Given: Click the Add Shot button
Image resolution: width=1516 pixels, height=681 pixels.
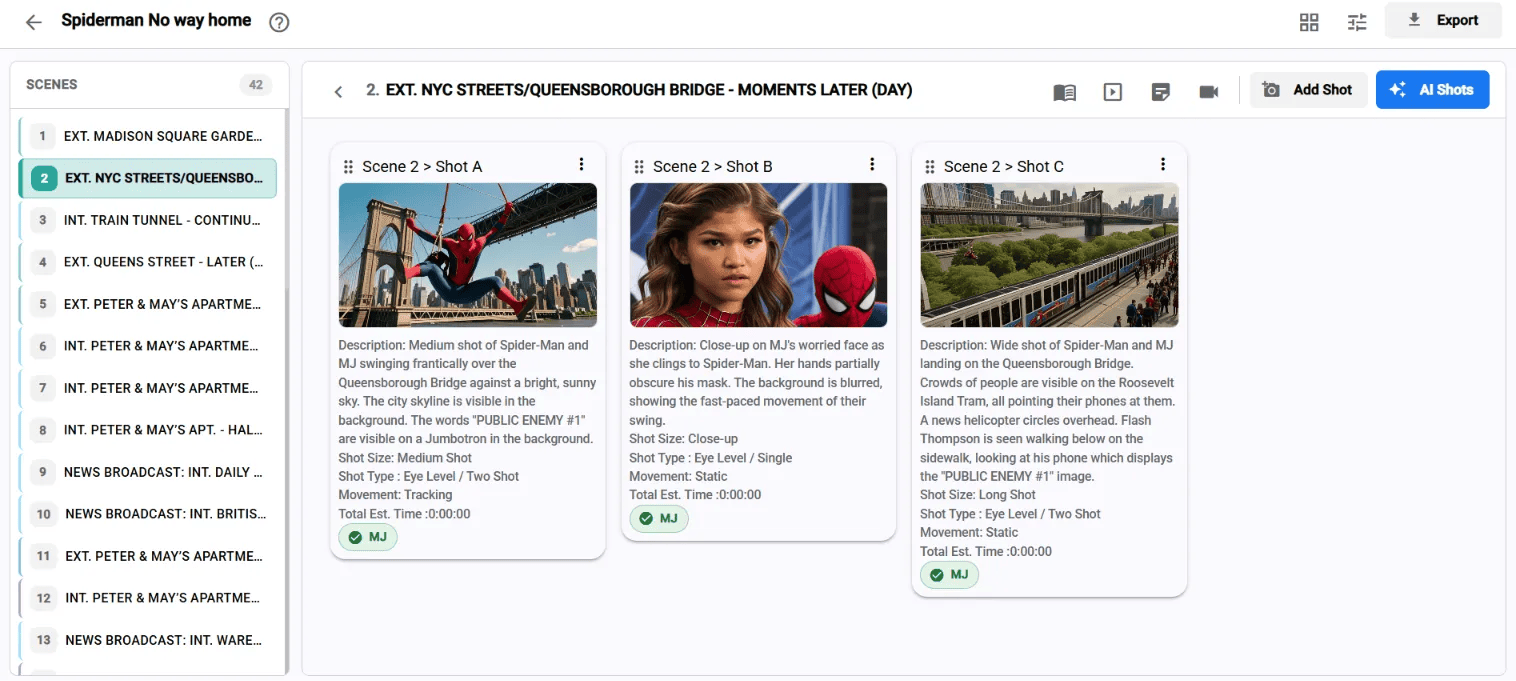Looking at the screenshot, I should 1308,90.
